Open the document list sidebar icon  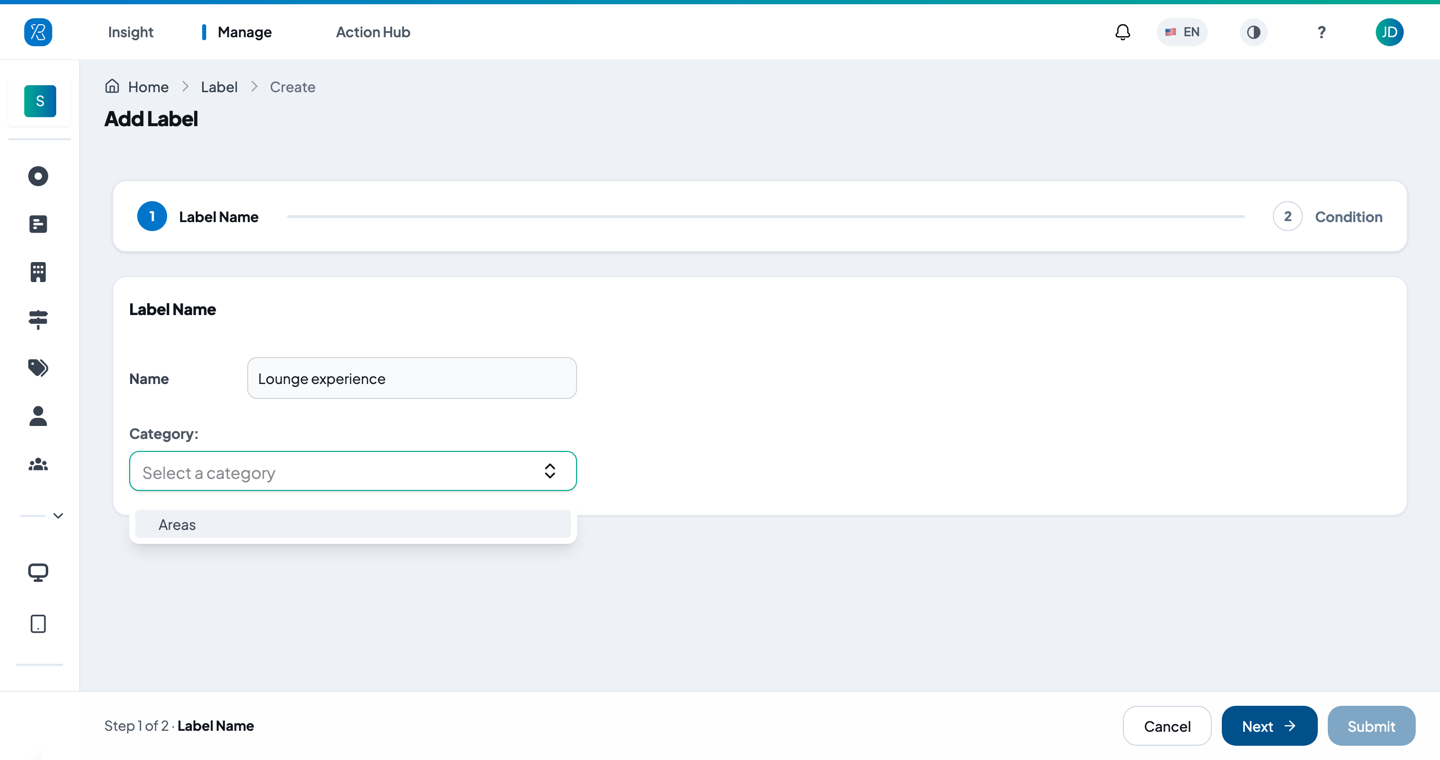(38, 224)
